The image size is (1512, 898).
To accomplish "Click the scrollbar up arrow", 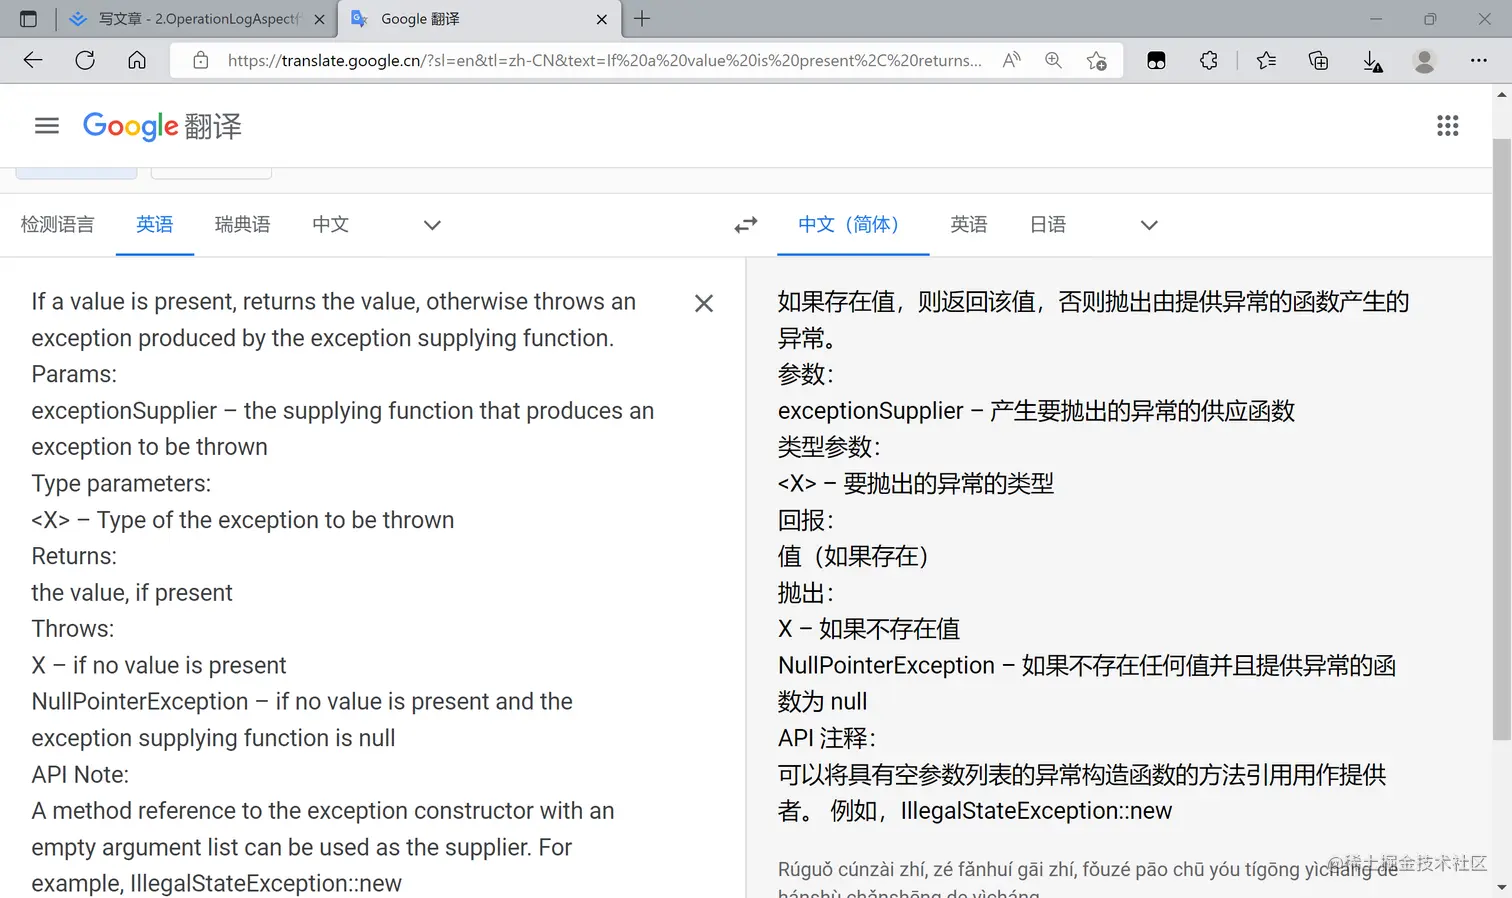I will (x=1501, y=95).
